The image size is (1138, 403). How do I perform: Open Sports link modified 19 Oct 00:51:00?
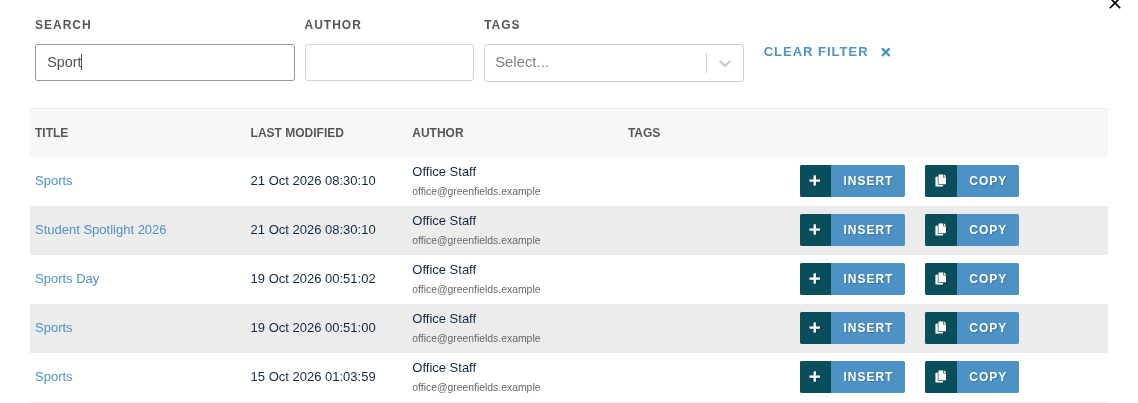click(54, 327)
